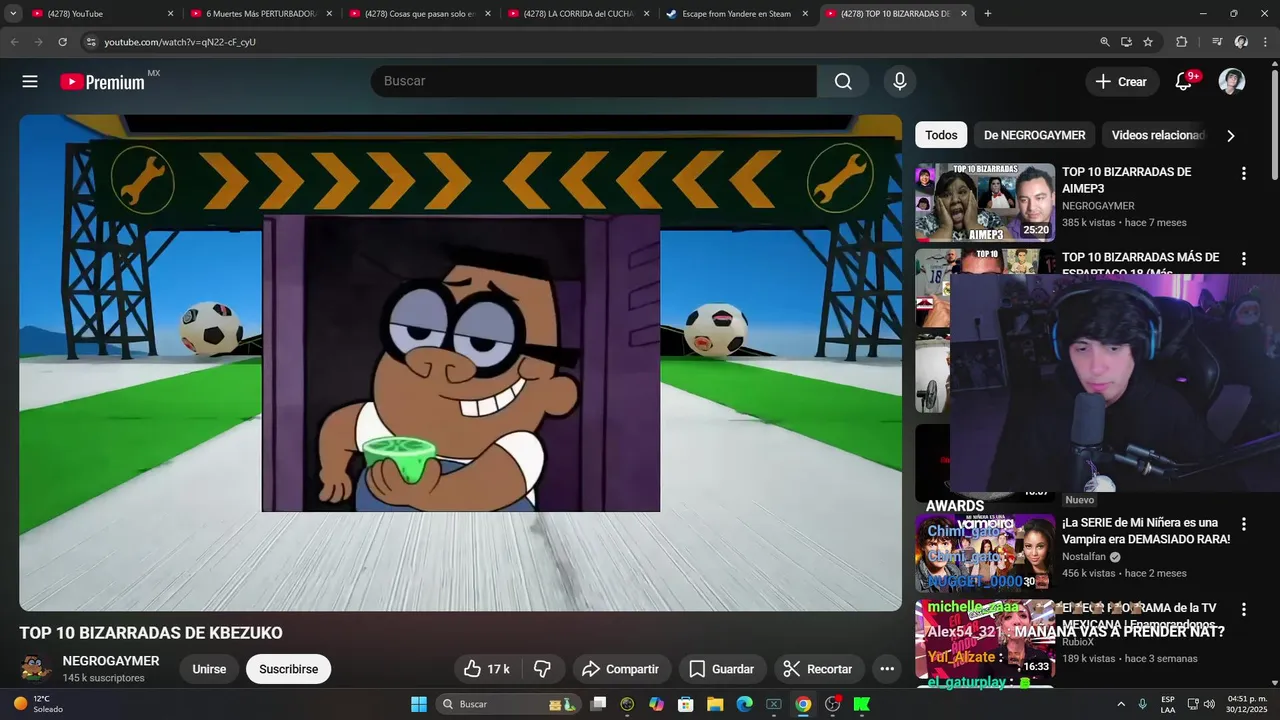Switch to 6 Muertes Más PERTURBADORAS tab
Screen dimensions: 1280x720
pyautogui.click(x=262, y=14)
